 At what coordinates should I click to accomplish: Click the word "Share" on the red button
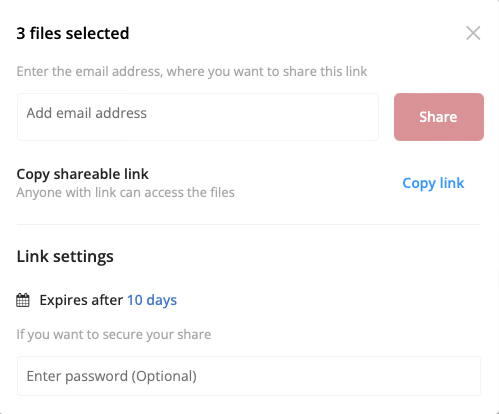438,117
